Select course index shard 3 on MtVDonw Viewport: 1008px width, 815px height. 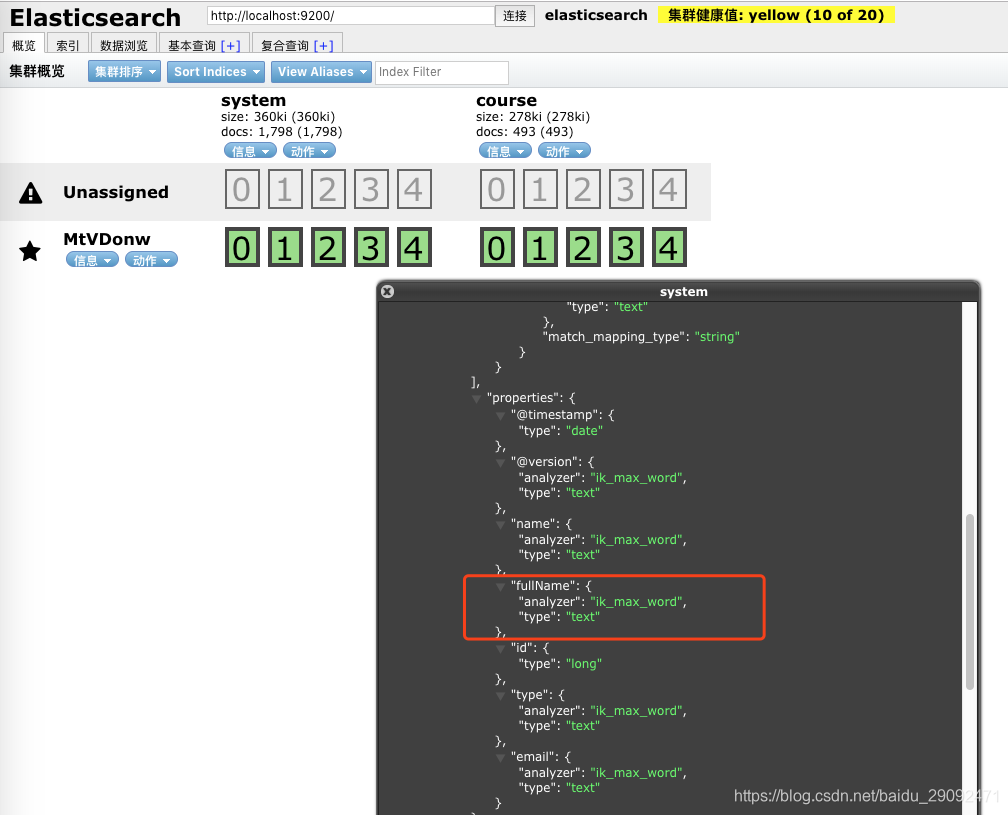pos(626,247)
